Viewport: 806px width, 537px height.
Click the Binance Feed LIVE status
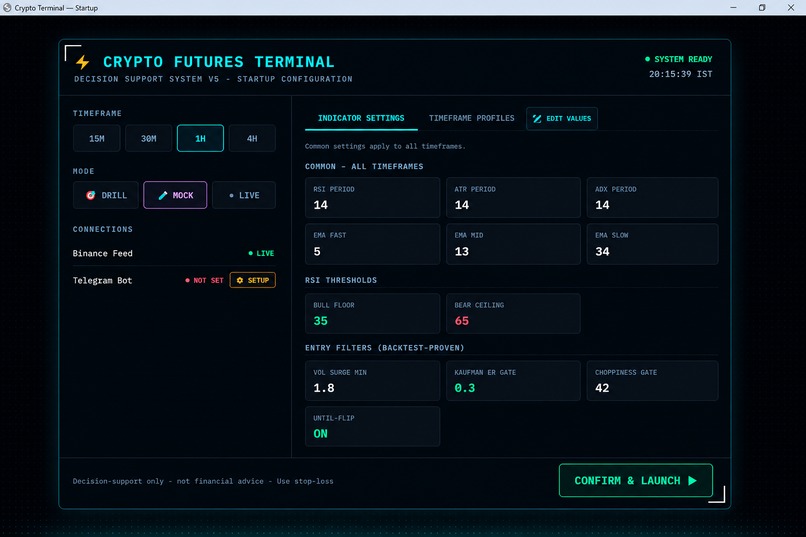pyautogui.click(x=262, y=253)
